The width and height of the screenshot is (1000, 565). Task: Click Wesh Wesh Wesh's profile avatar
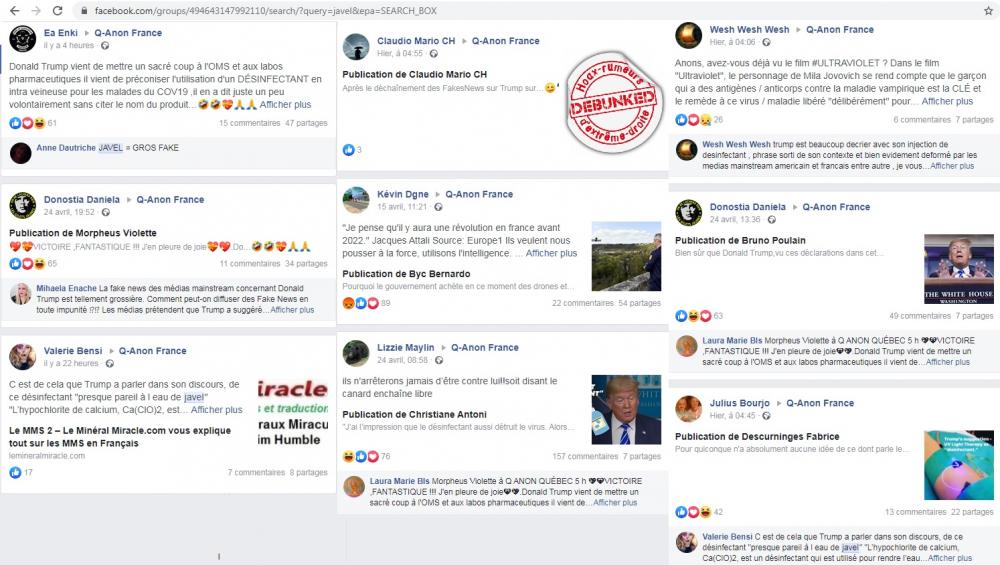[x=689, y=36]
